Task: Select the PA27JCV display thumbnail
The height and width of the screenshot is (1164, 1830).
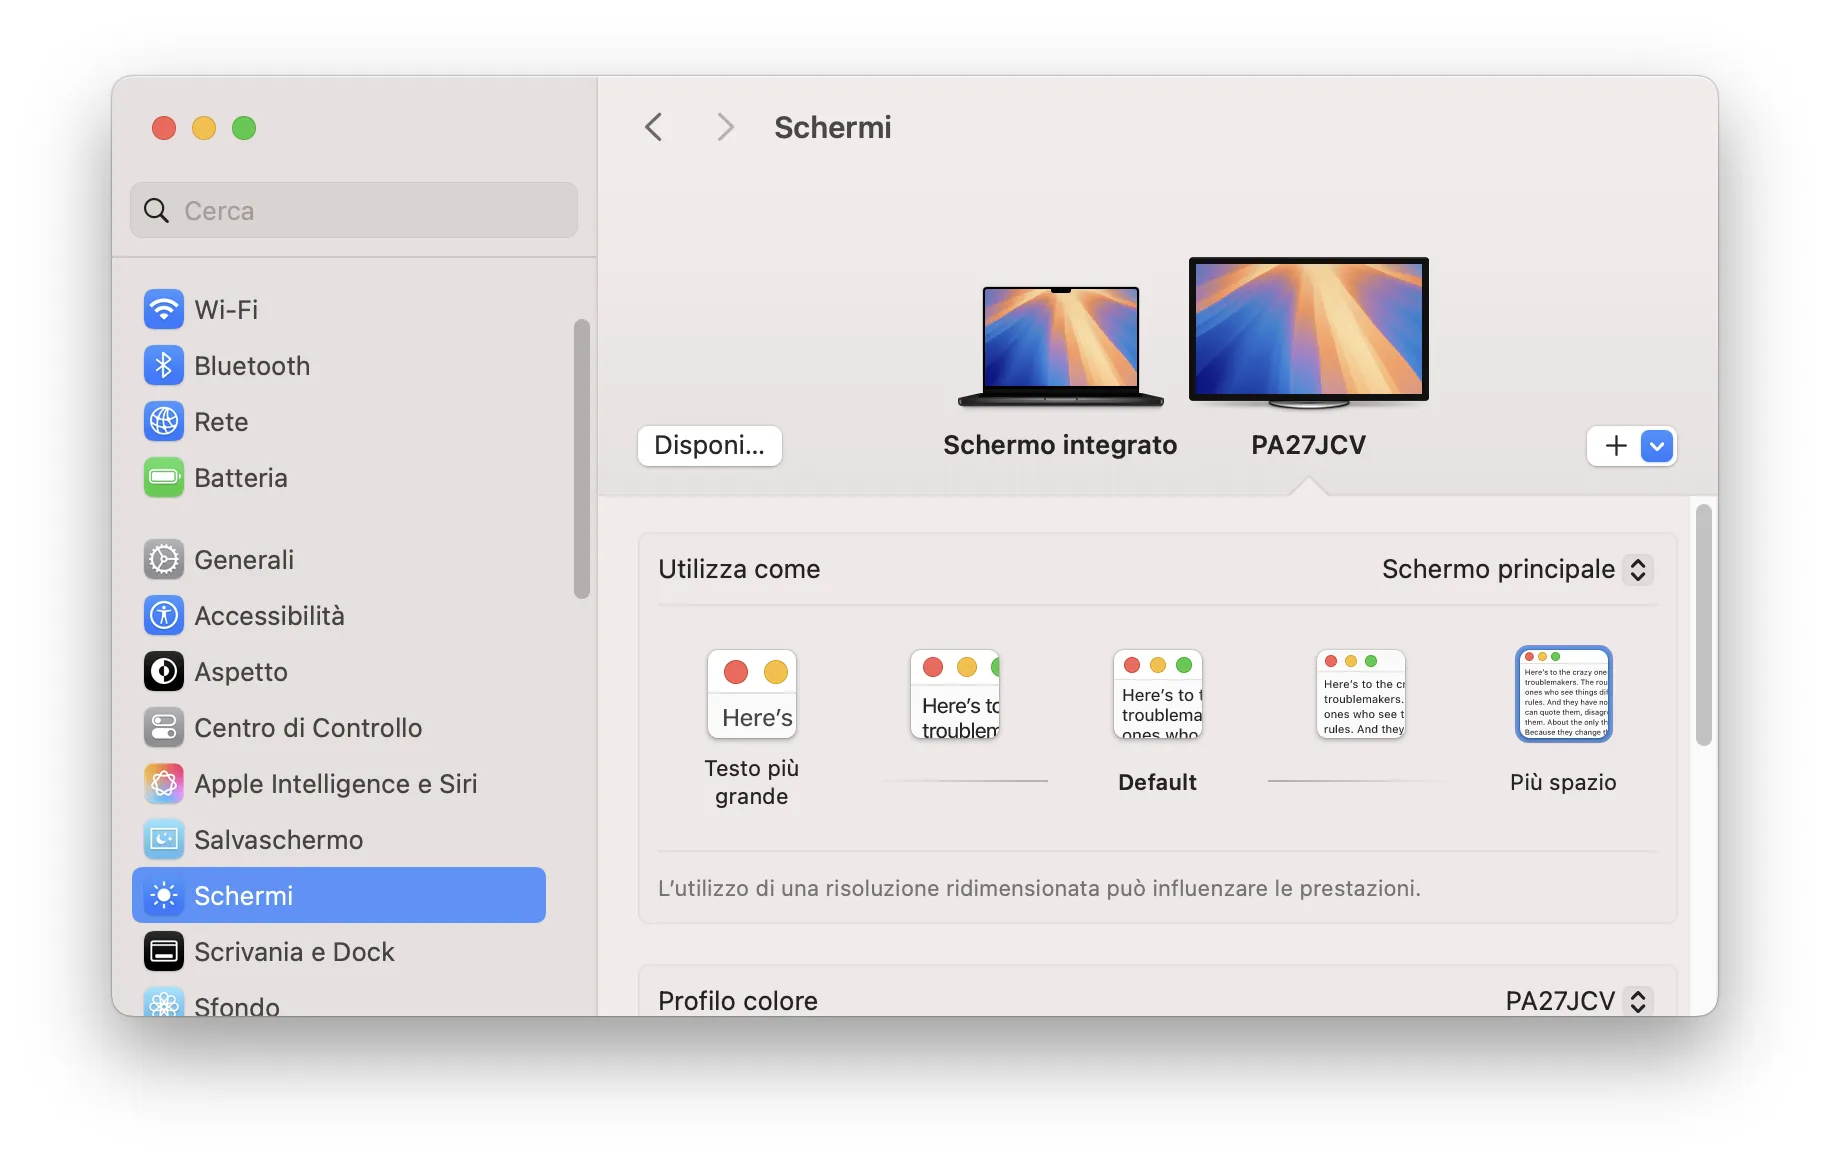Action: pyautogui.click(x=1308, y=330)
